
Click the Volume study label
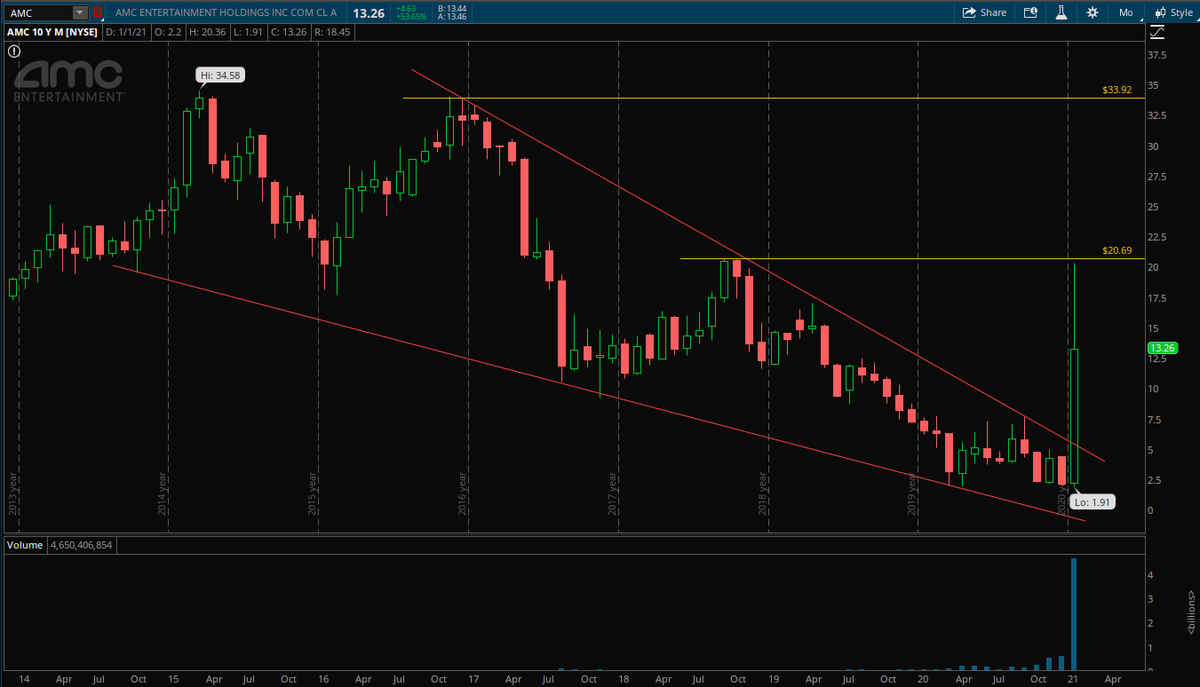click(x=24, y=545)
